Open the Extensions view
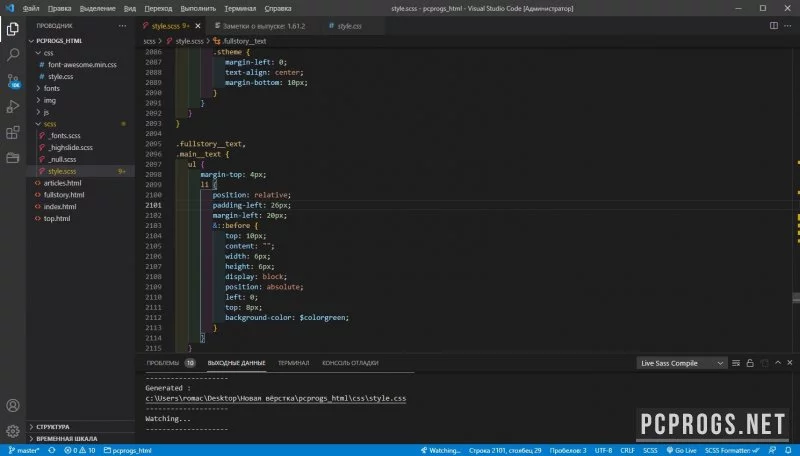800x456 pixels. pyautogui.click(x=13, y=133)
